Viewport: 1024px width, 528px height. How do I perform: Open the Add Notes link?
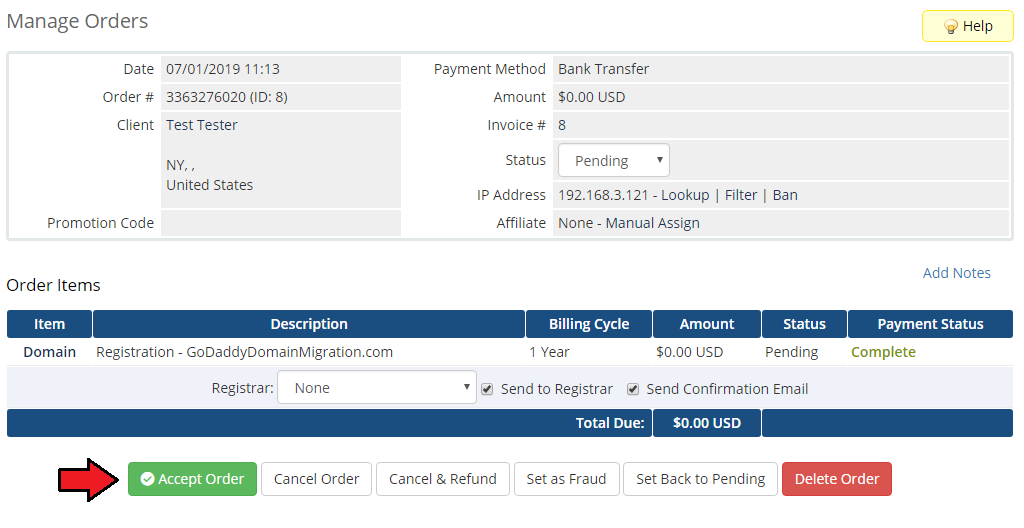[x=956, y=273]
